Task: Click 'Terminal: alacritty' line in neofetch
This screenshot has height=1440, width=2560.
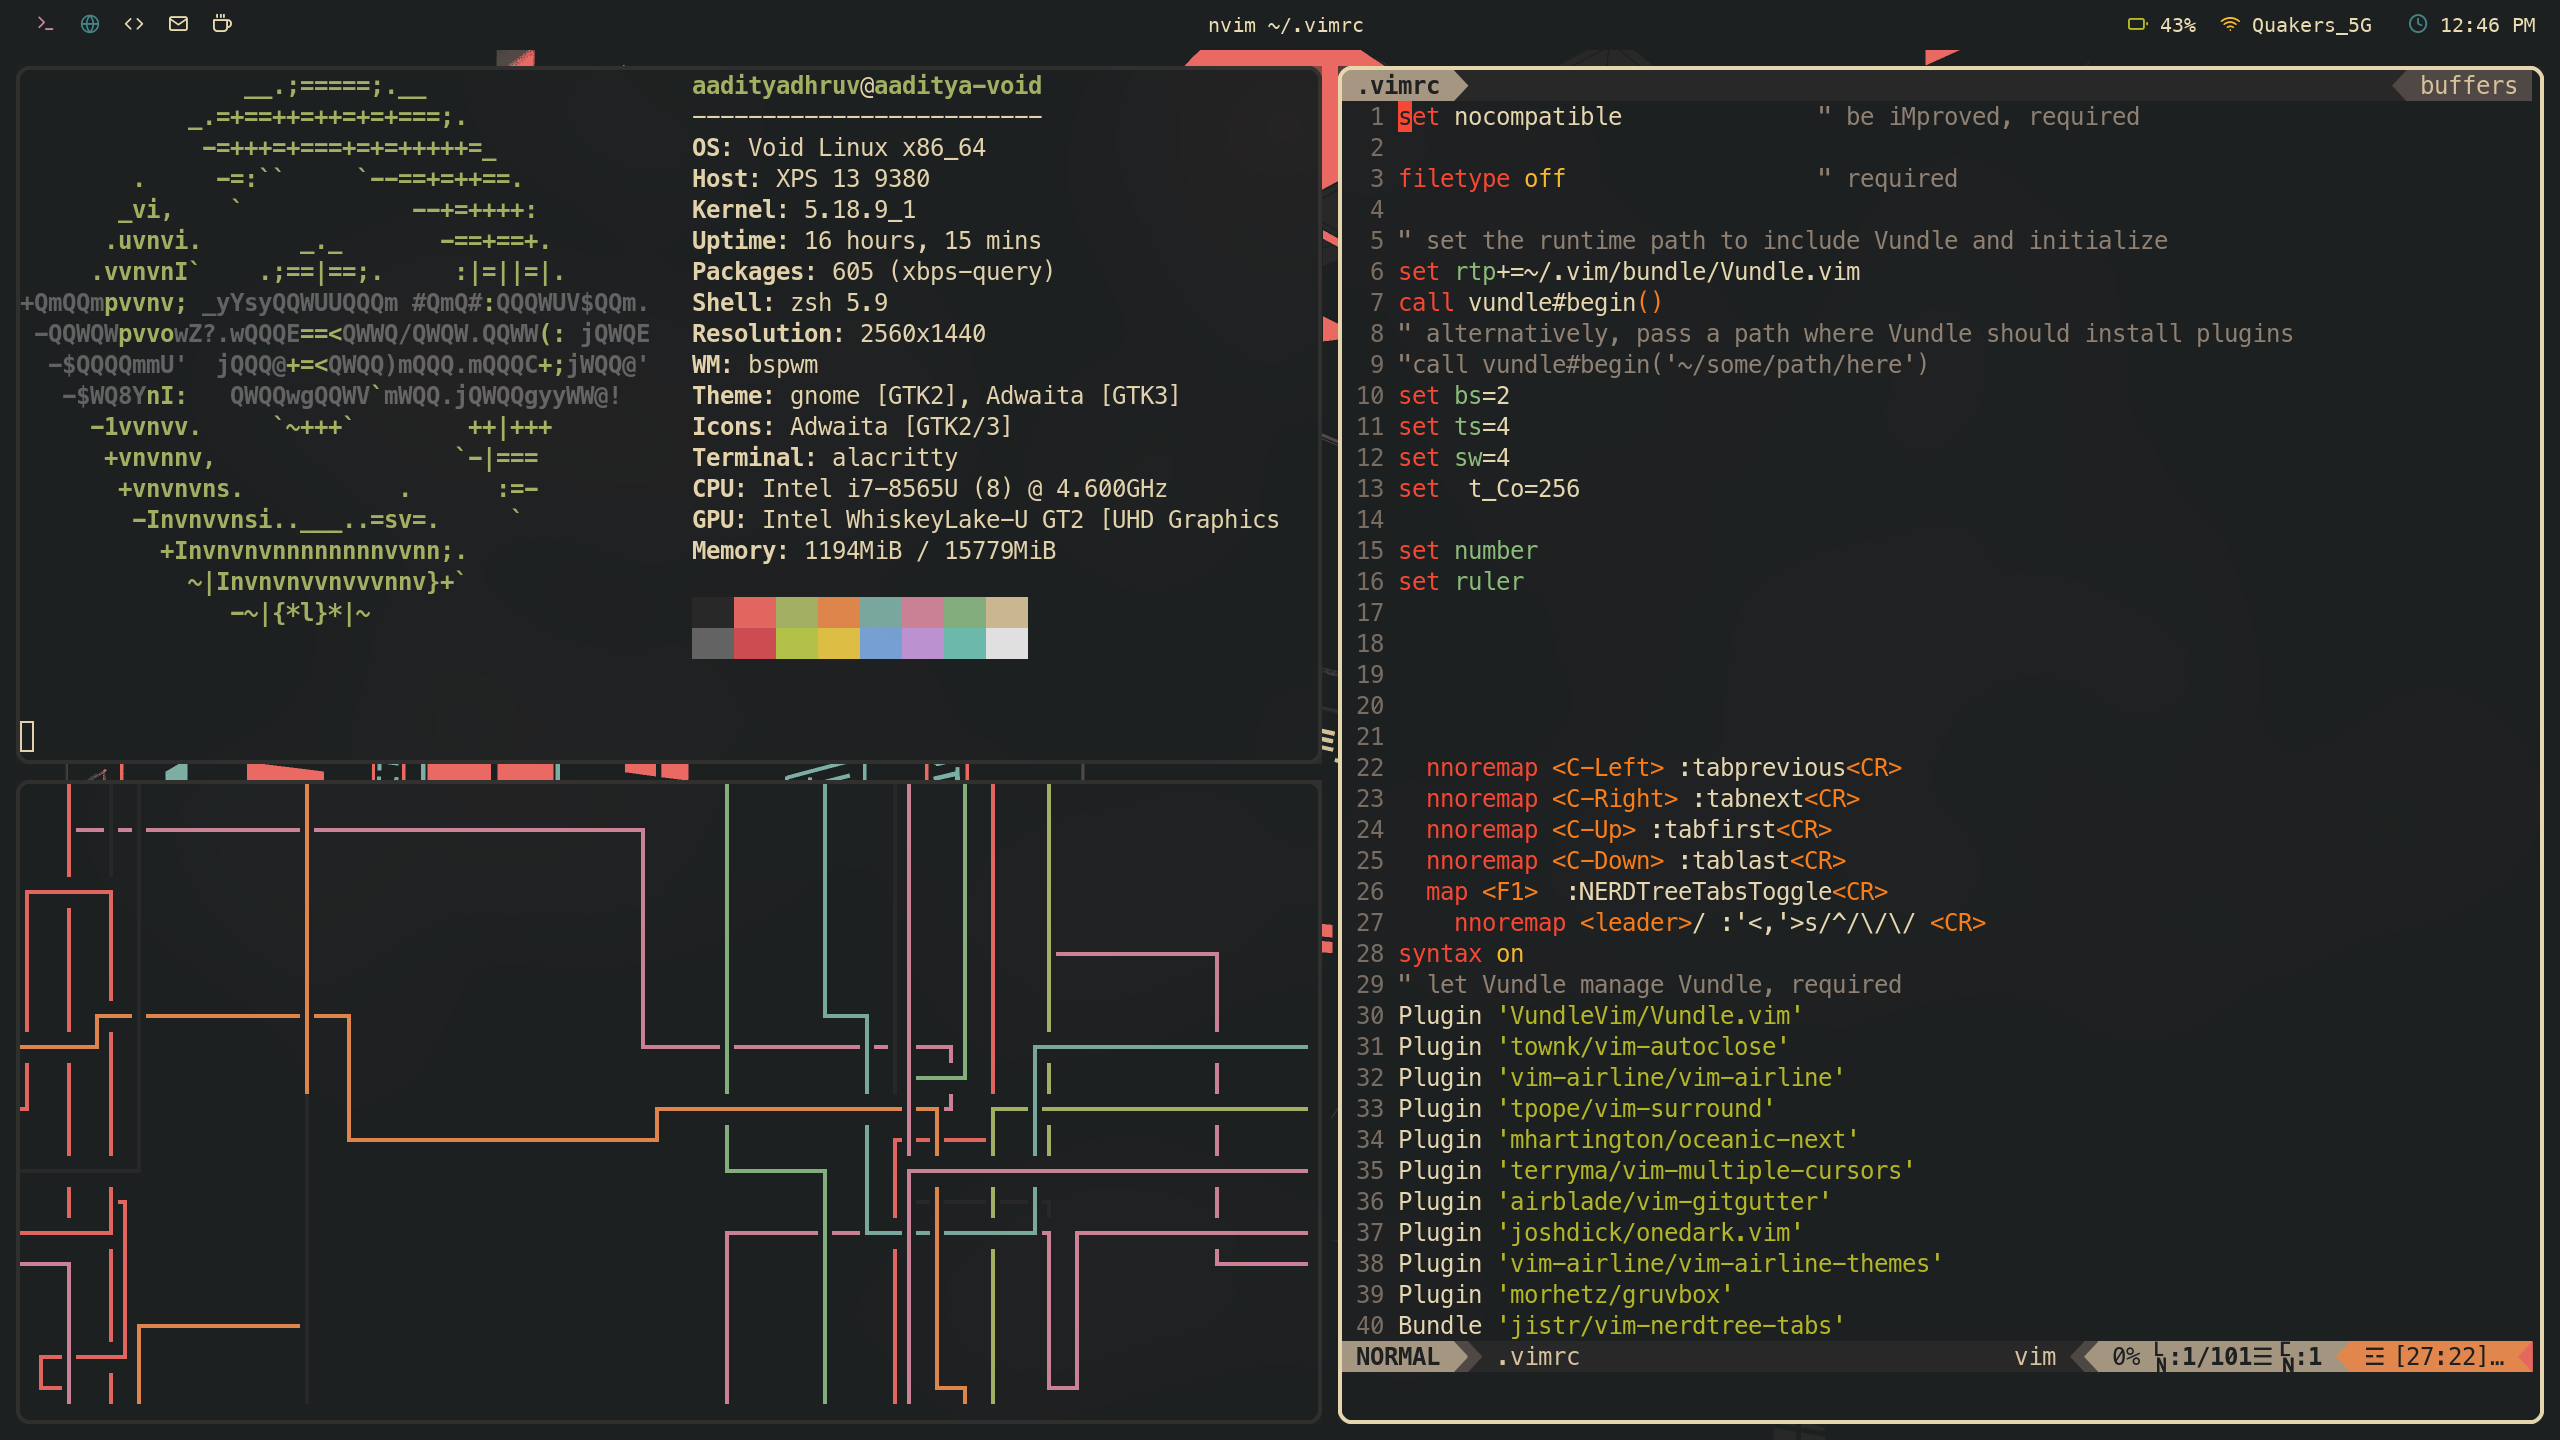Action: point(825,458)
